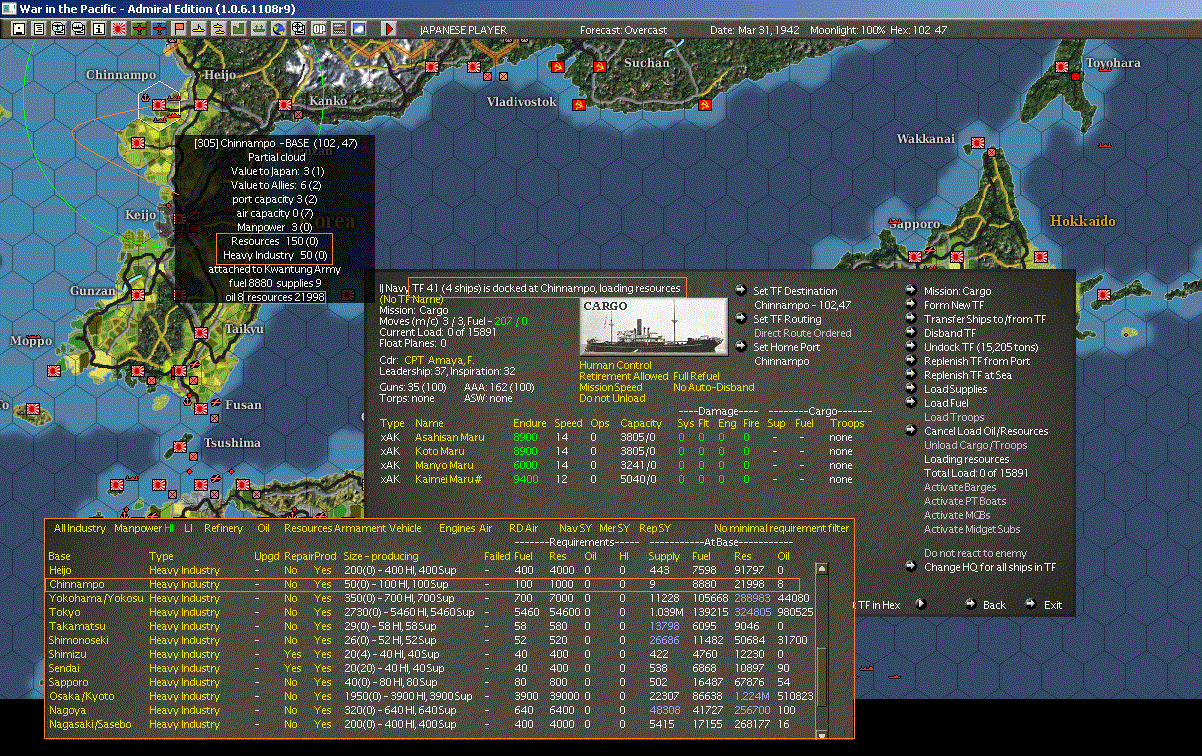Click Cancel Load Oil/Resources
The image size is (1202, 756).
(x=986, y=431)
